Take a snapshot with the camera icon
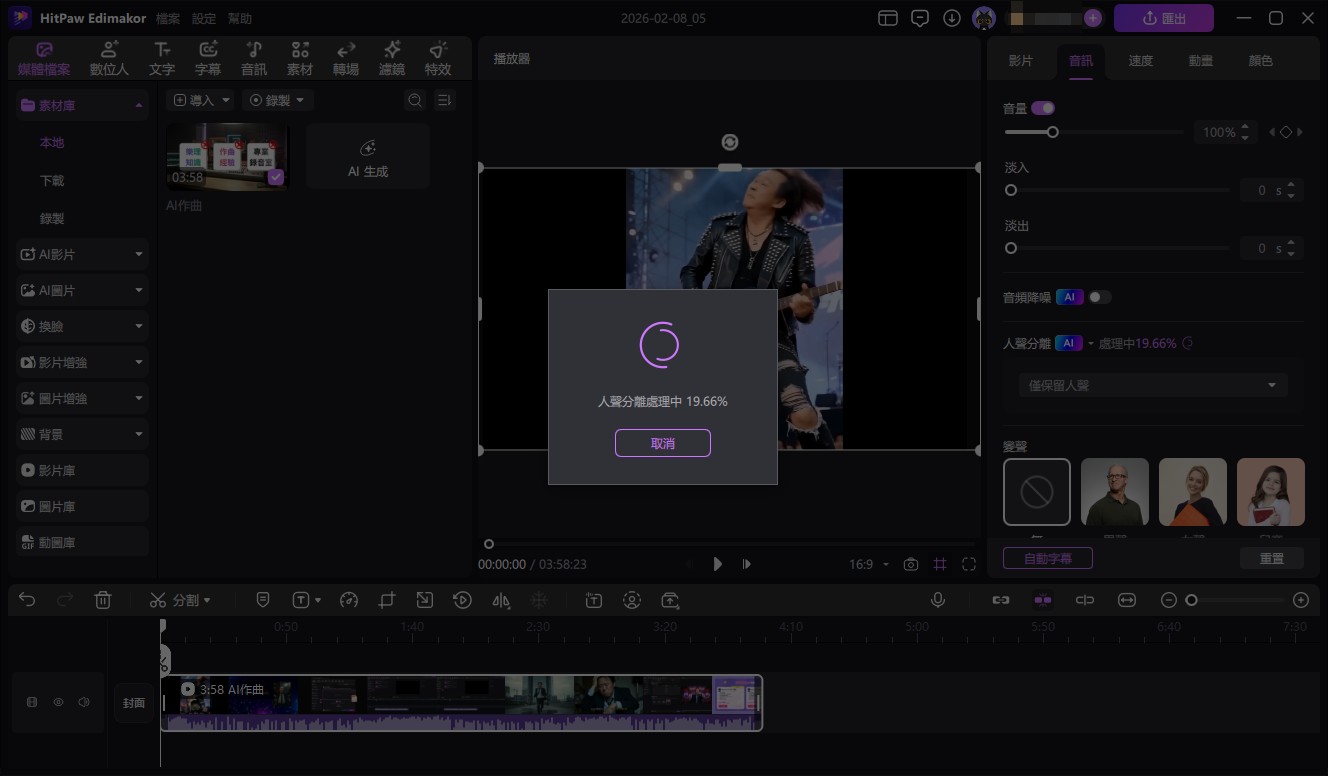 click(910, 564)
